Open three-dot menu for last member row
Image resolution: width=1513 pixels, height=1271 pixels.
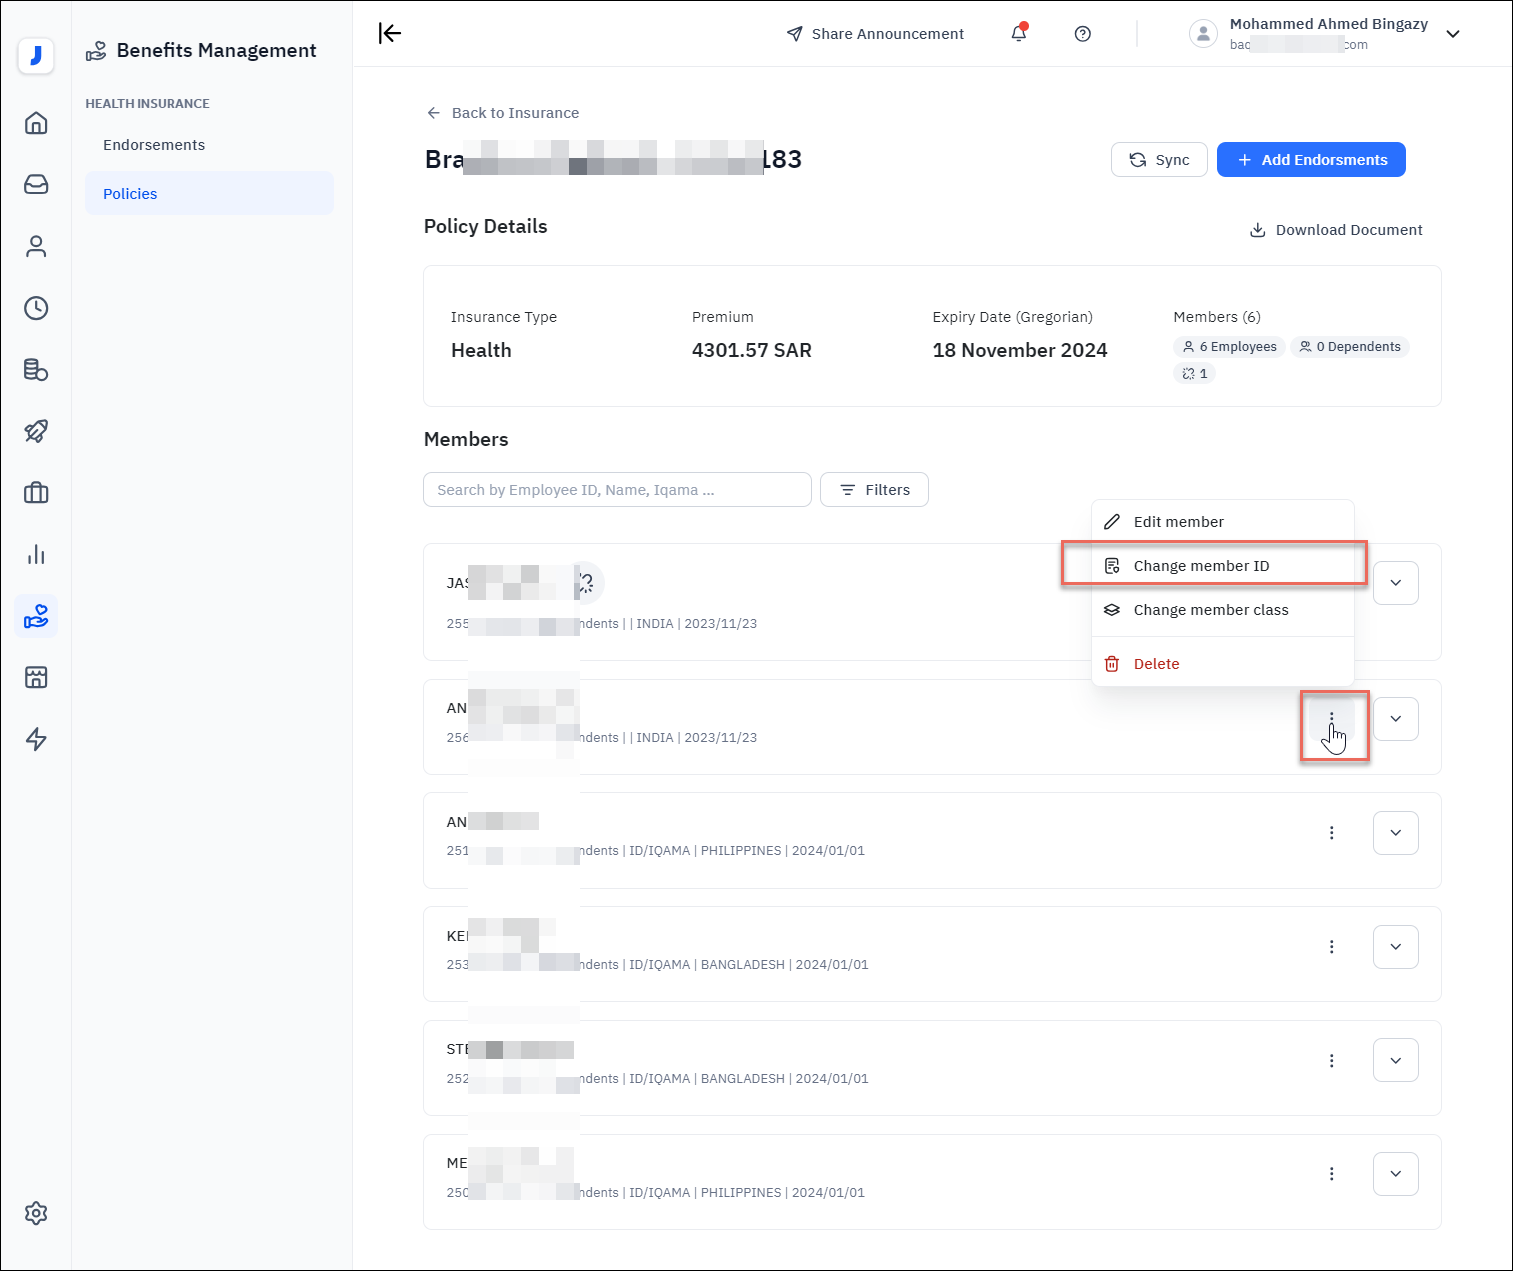(x=1331, y=1174)
